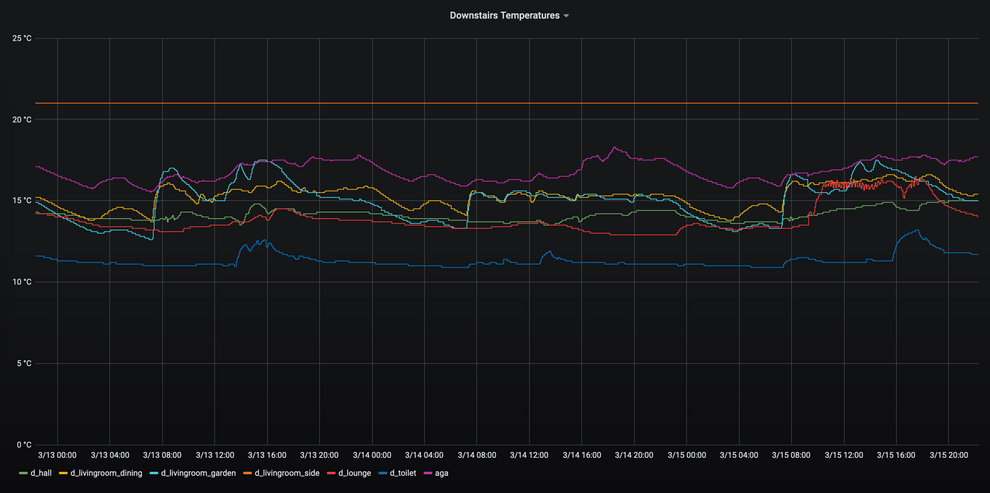Open color picker for d_livingroom_dining yellow swatch
The width and height of the screenshot is (990, 493).
pos(64,472)
